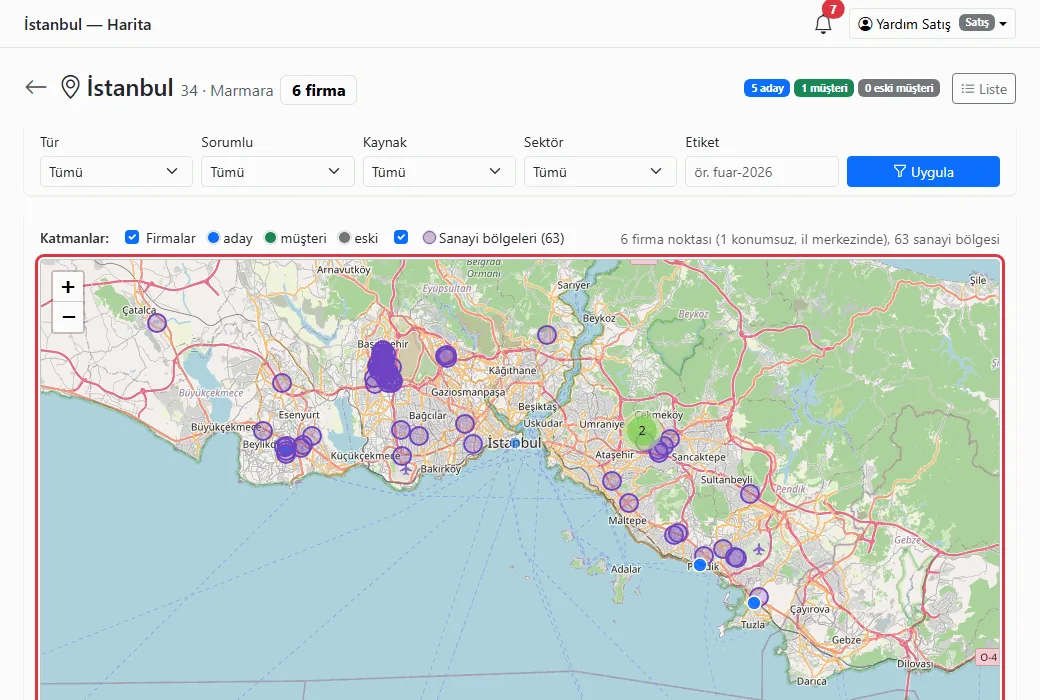The width and height of the screenshot is (1040, 700).
Task: Click the İstanbul — Harita page title
Action: coord(88,25)
